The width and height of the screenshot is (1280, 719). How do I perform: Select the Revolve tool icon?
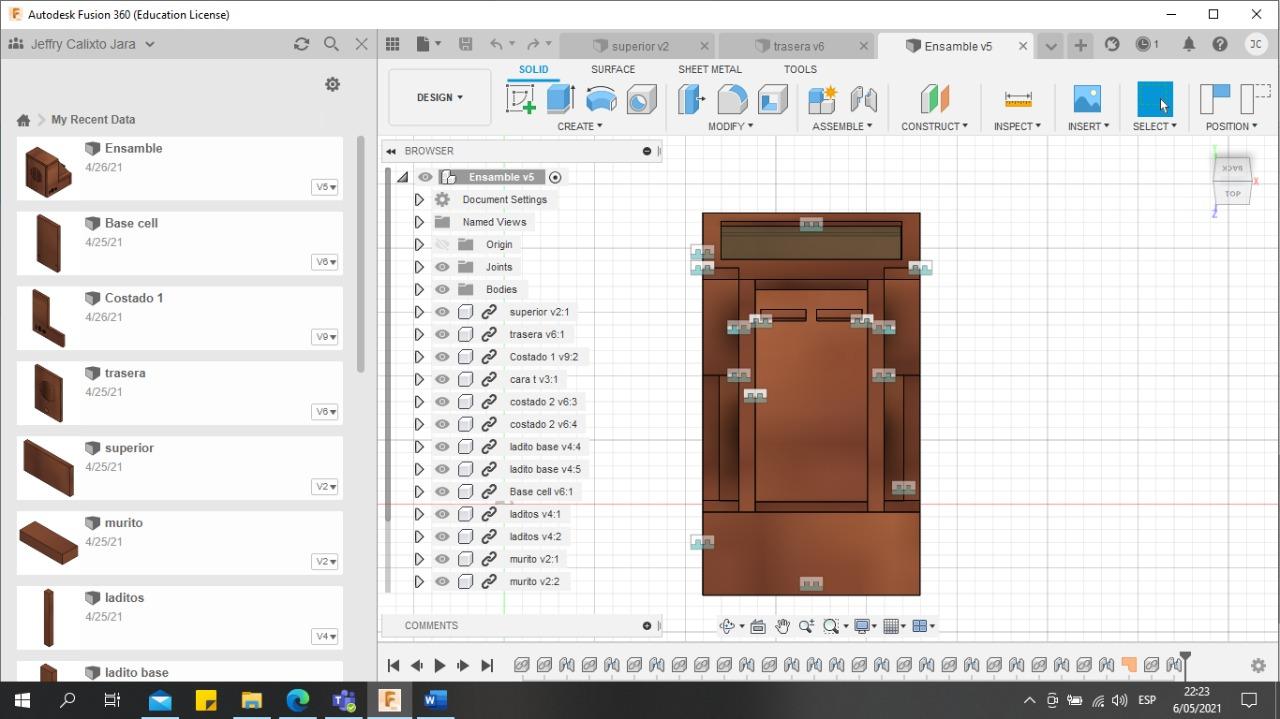tap(601, 99)
